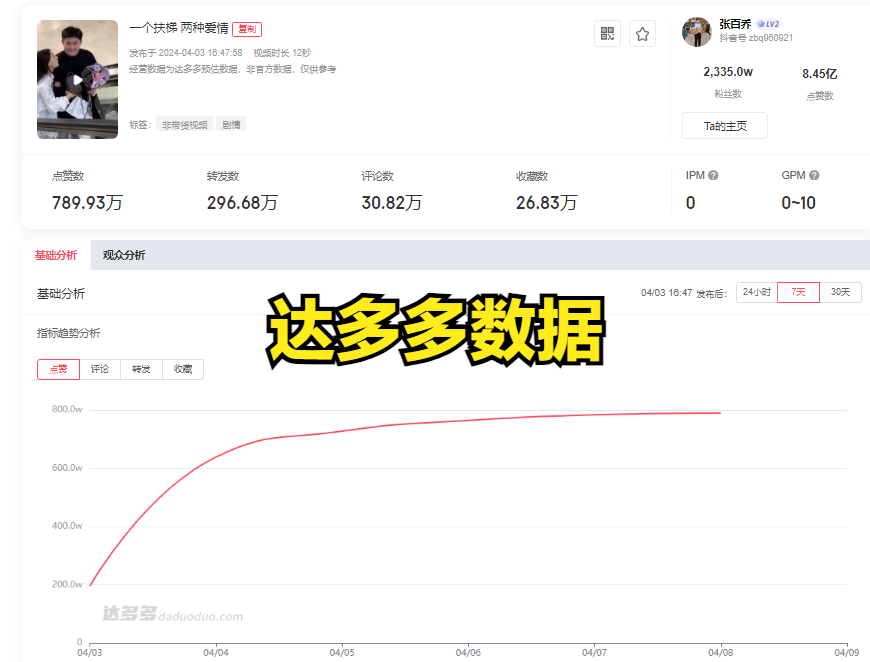
Task: Click the IPM help question mark icon
Action: pyautogui.click(x=713, y=176)
